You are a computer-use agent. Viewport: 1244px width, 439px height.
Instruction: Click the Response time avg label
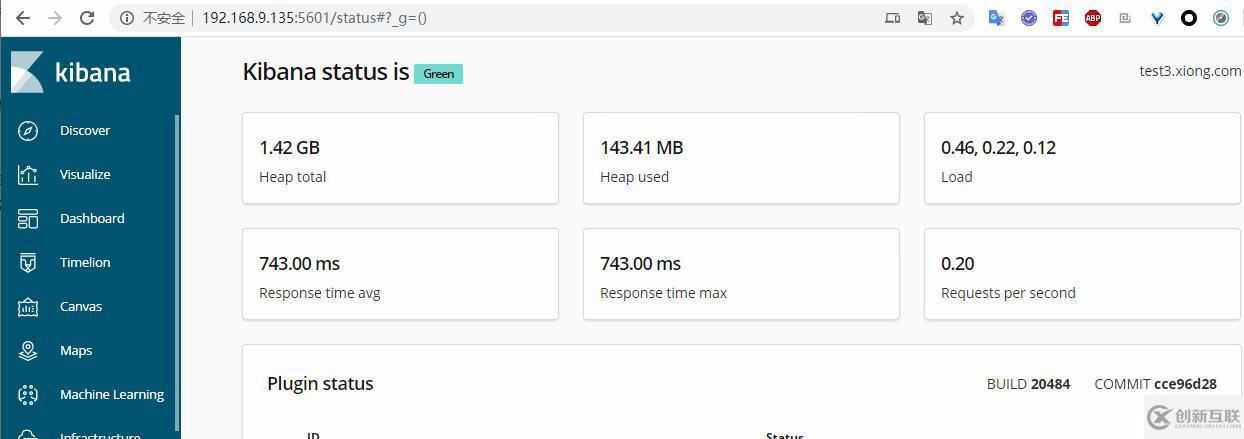coord(320,293)
